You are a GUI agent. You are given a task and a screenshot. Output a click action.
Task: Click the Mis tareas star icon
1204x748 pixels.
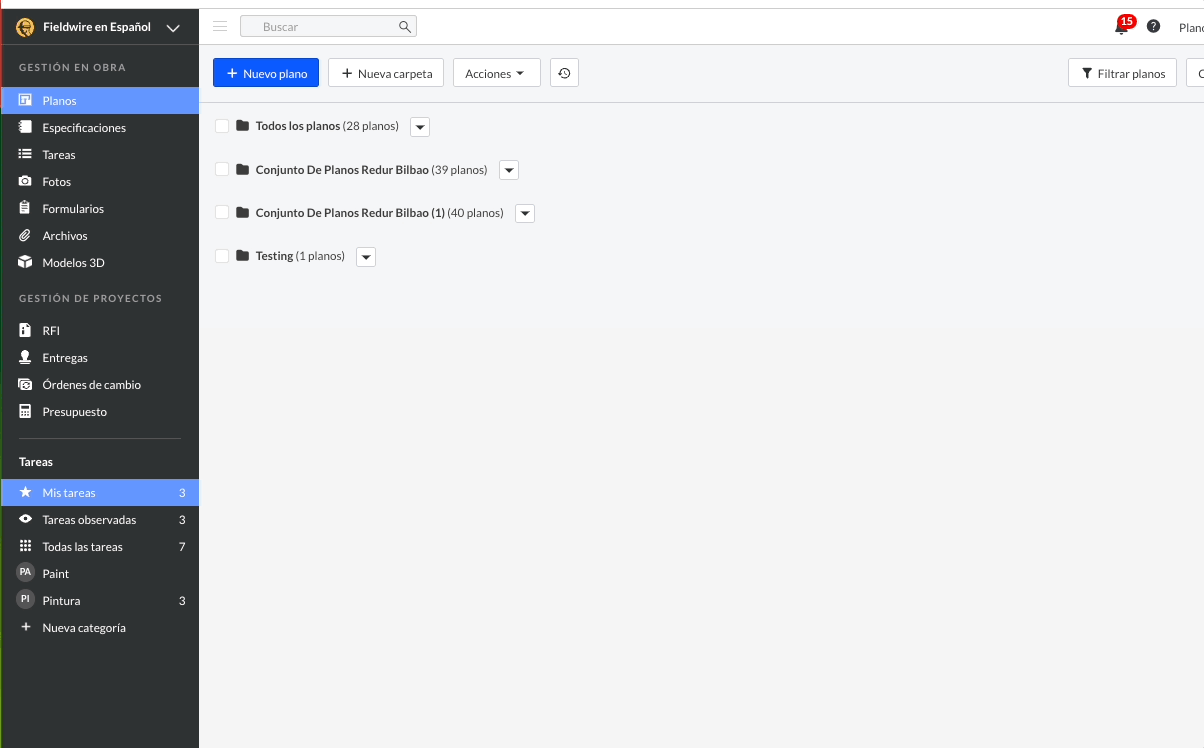click(x=26, y=492)
